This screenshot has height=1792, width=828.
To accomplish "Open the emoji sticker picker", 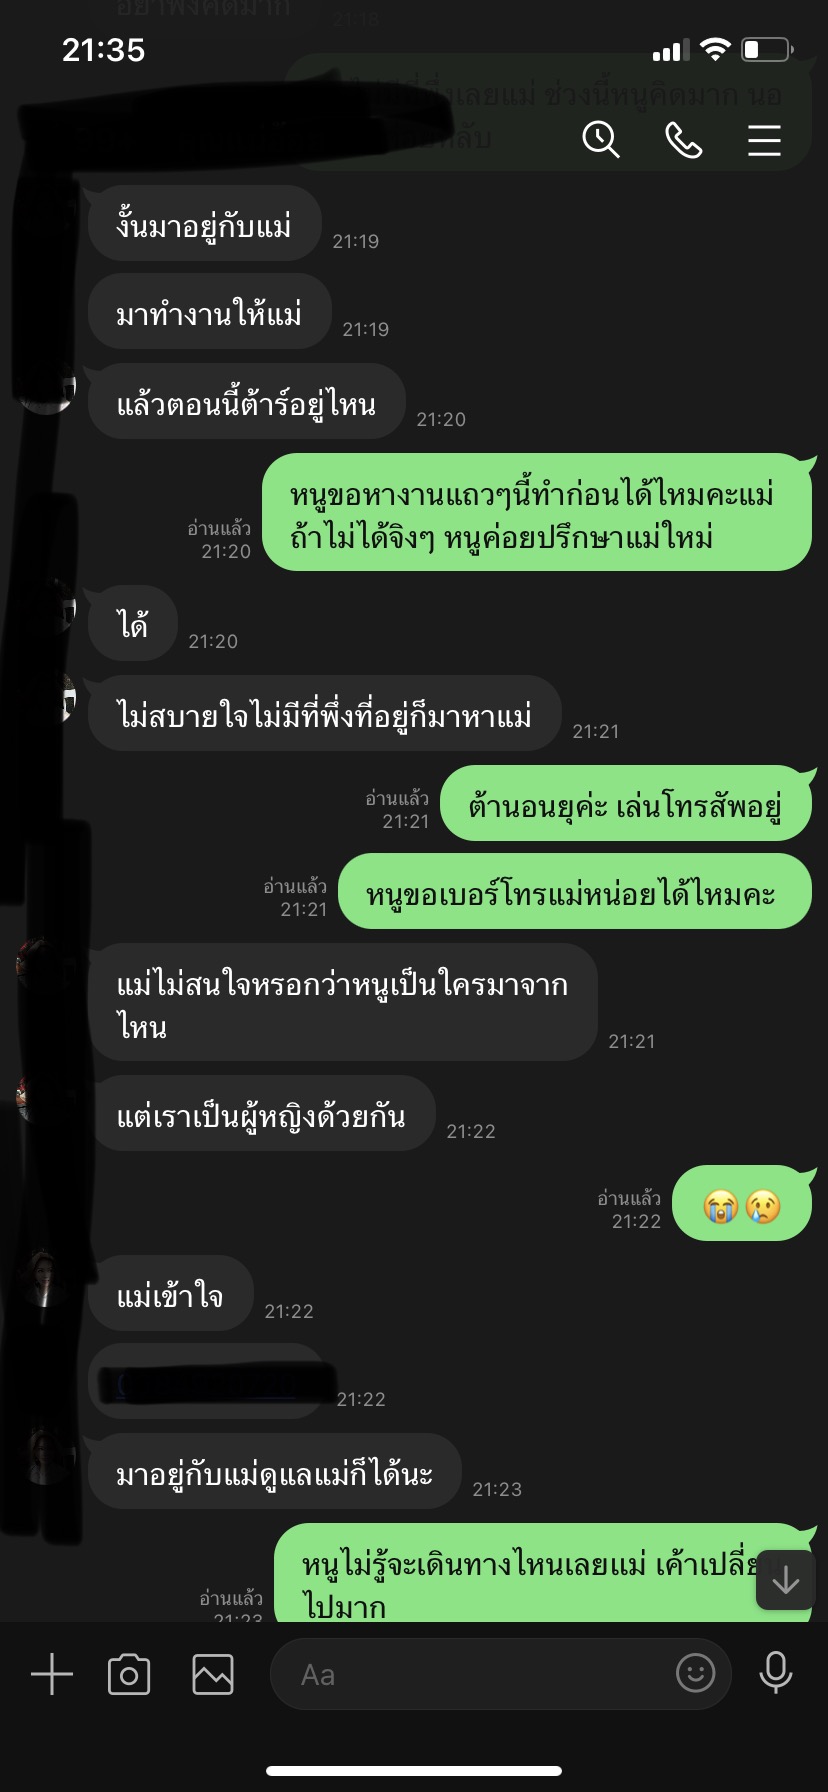I will pyautogui.click(x=696, y=1672).
